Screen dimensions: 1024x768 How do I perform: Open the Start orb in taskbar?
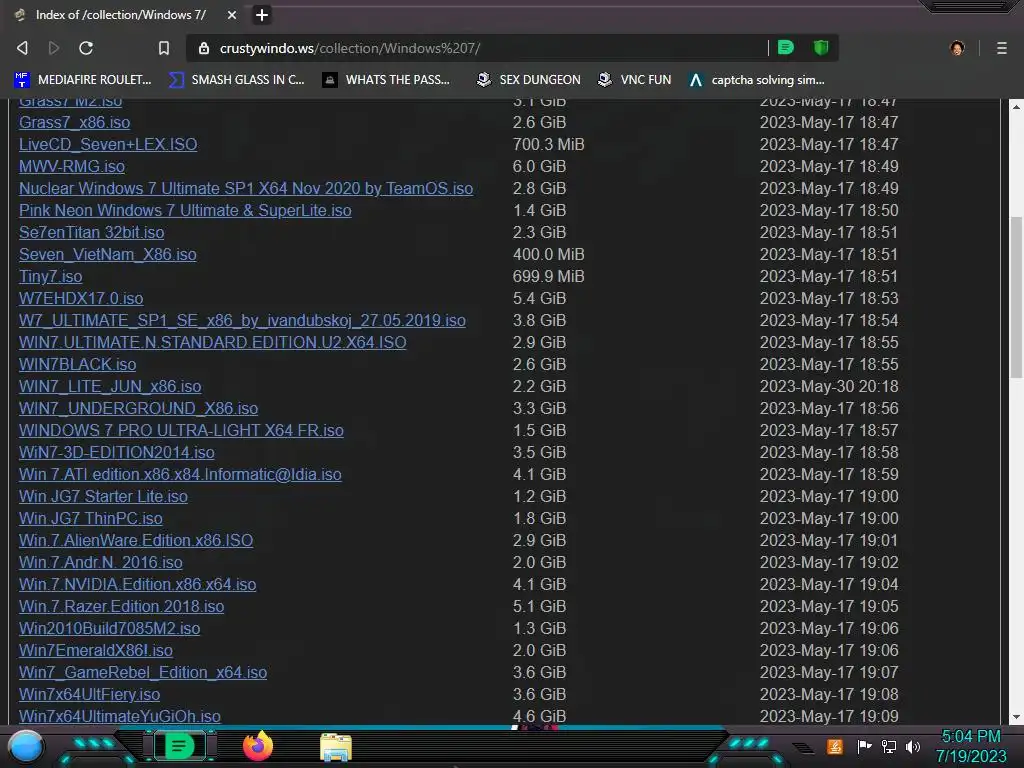(25, 746)
